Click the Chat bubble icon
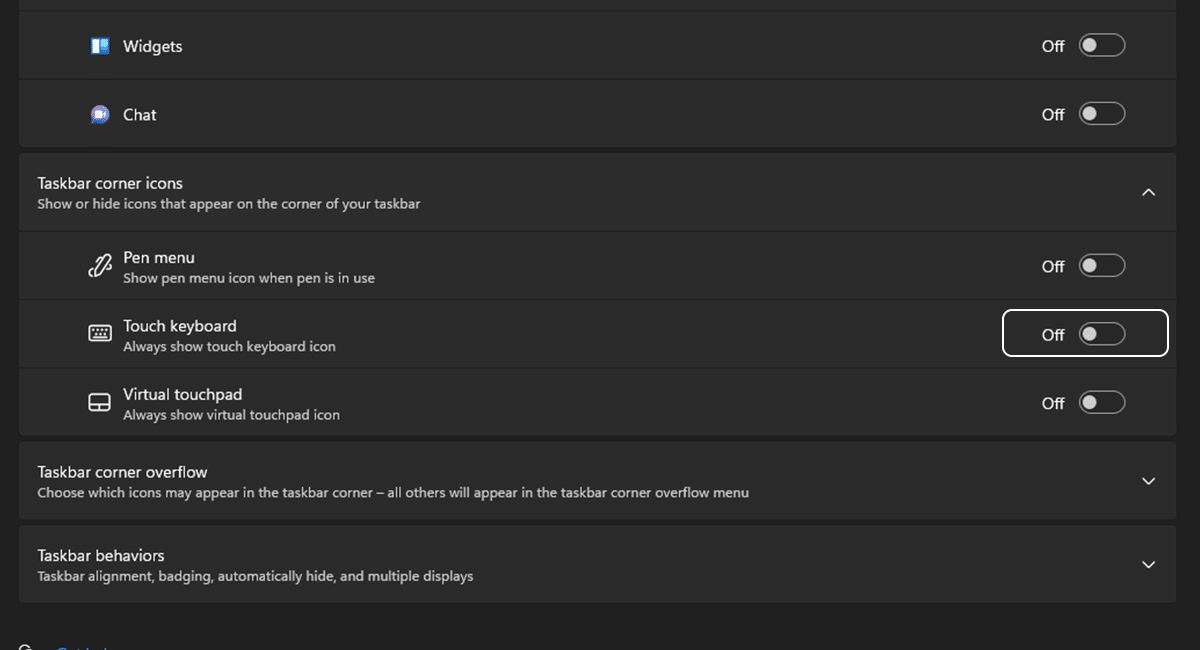Image resolution: width=1200 pixels, height=650 pixels. pyautogui.click(x=100, y=115)
